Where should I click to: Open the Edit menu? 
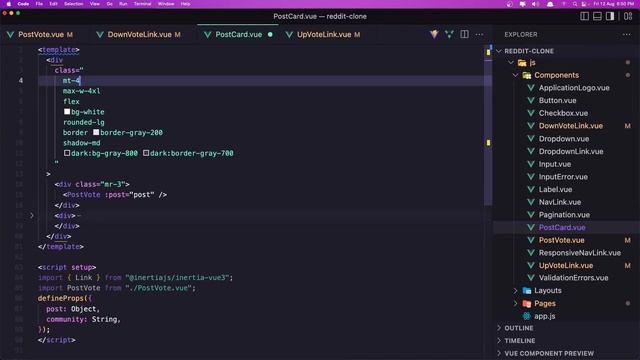(x=53, y=4)
